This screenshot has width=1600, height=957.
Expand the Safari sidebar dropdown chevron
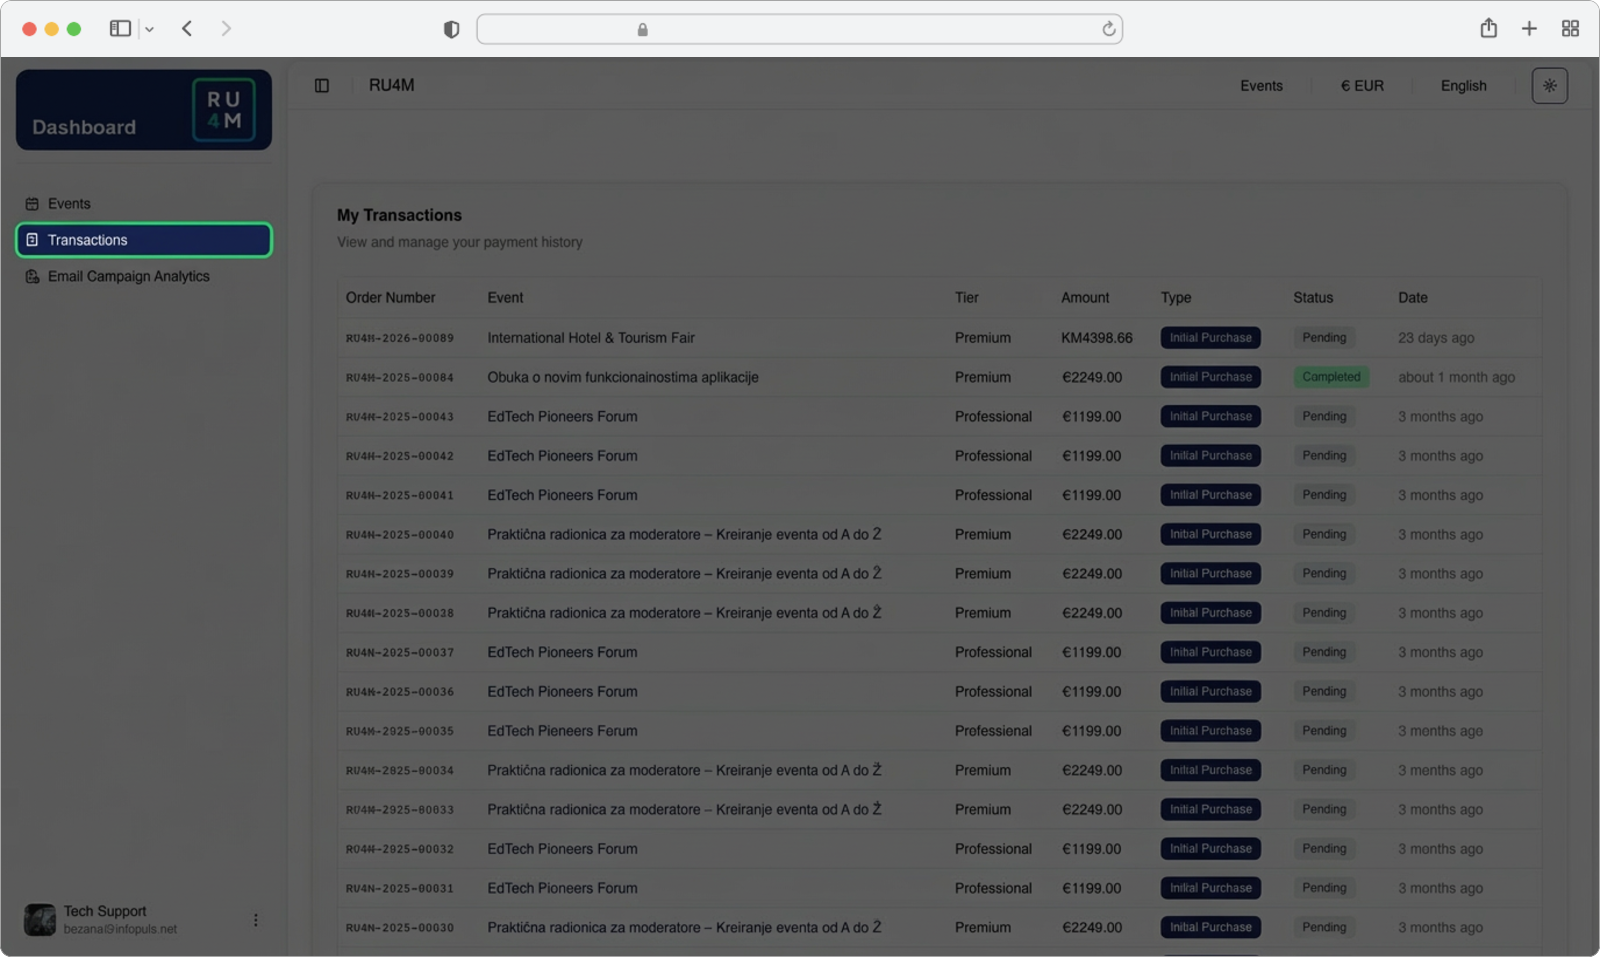point(150,30)
